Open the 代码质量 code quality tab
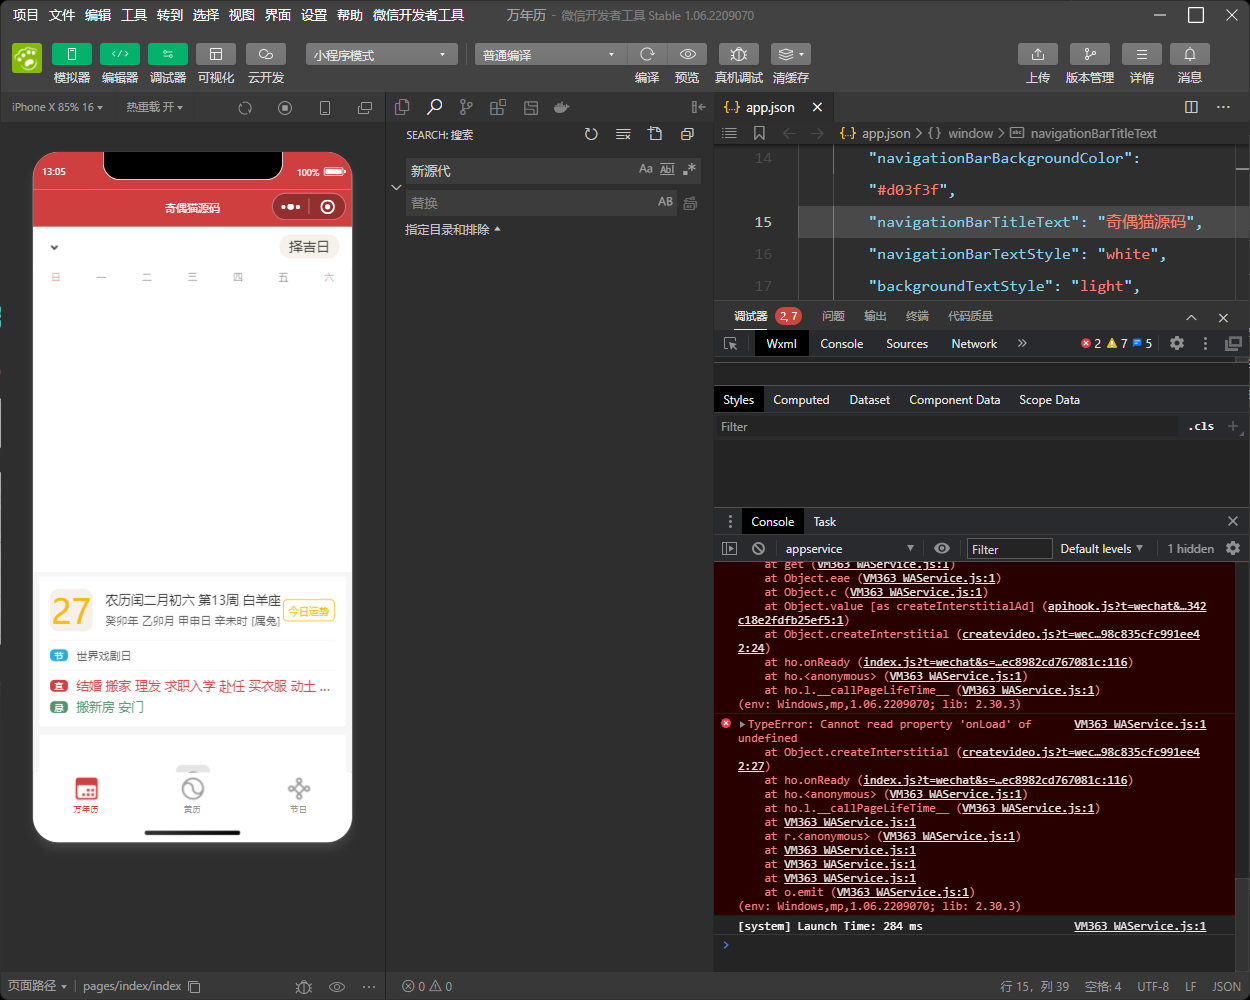Image resolution: width=1250 pixels, height=1000 pixels. point(970,316)
